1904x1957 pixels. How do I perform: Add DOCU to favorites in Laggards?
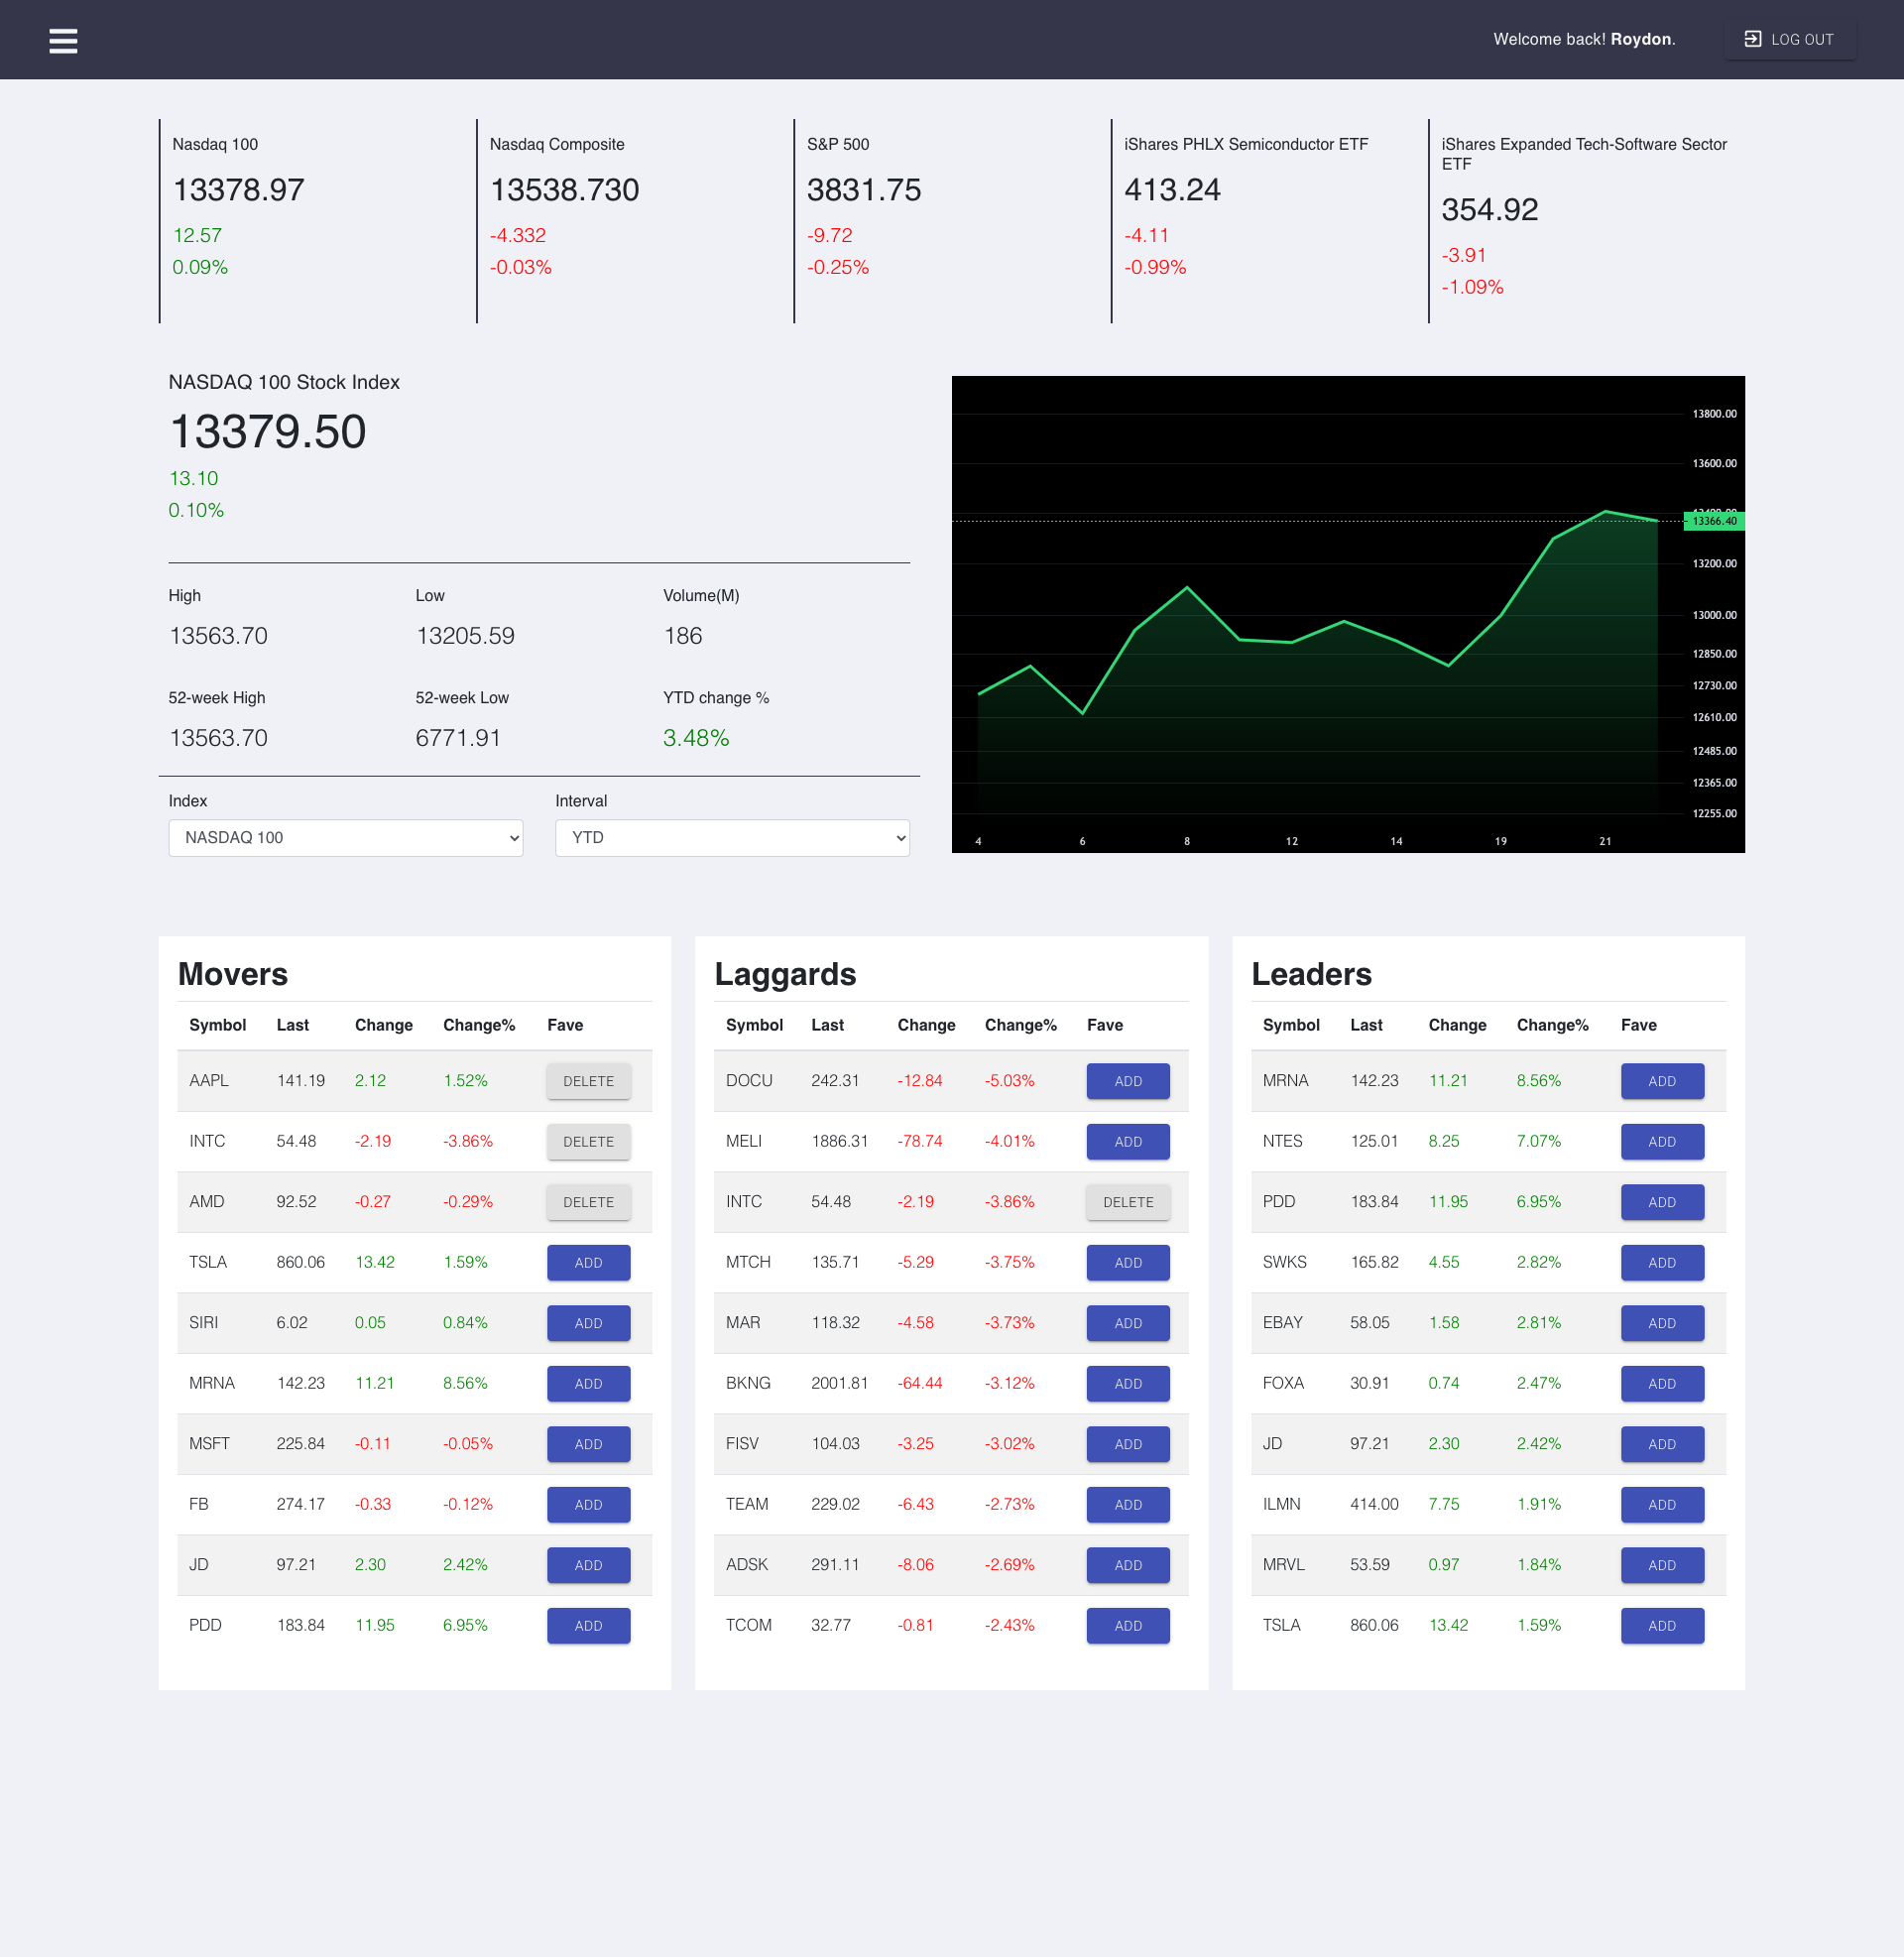click(x=1127, y=1081)
